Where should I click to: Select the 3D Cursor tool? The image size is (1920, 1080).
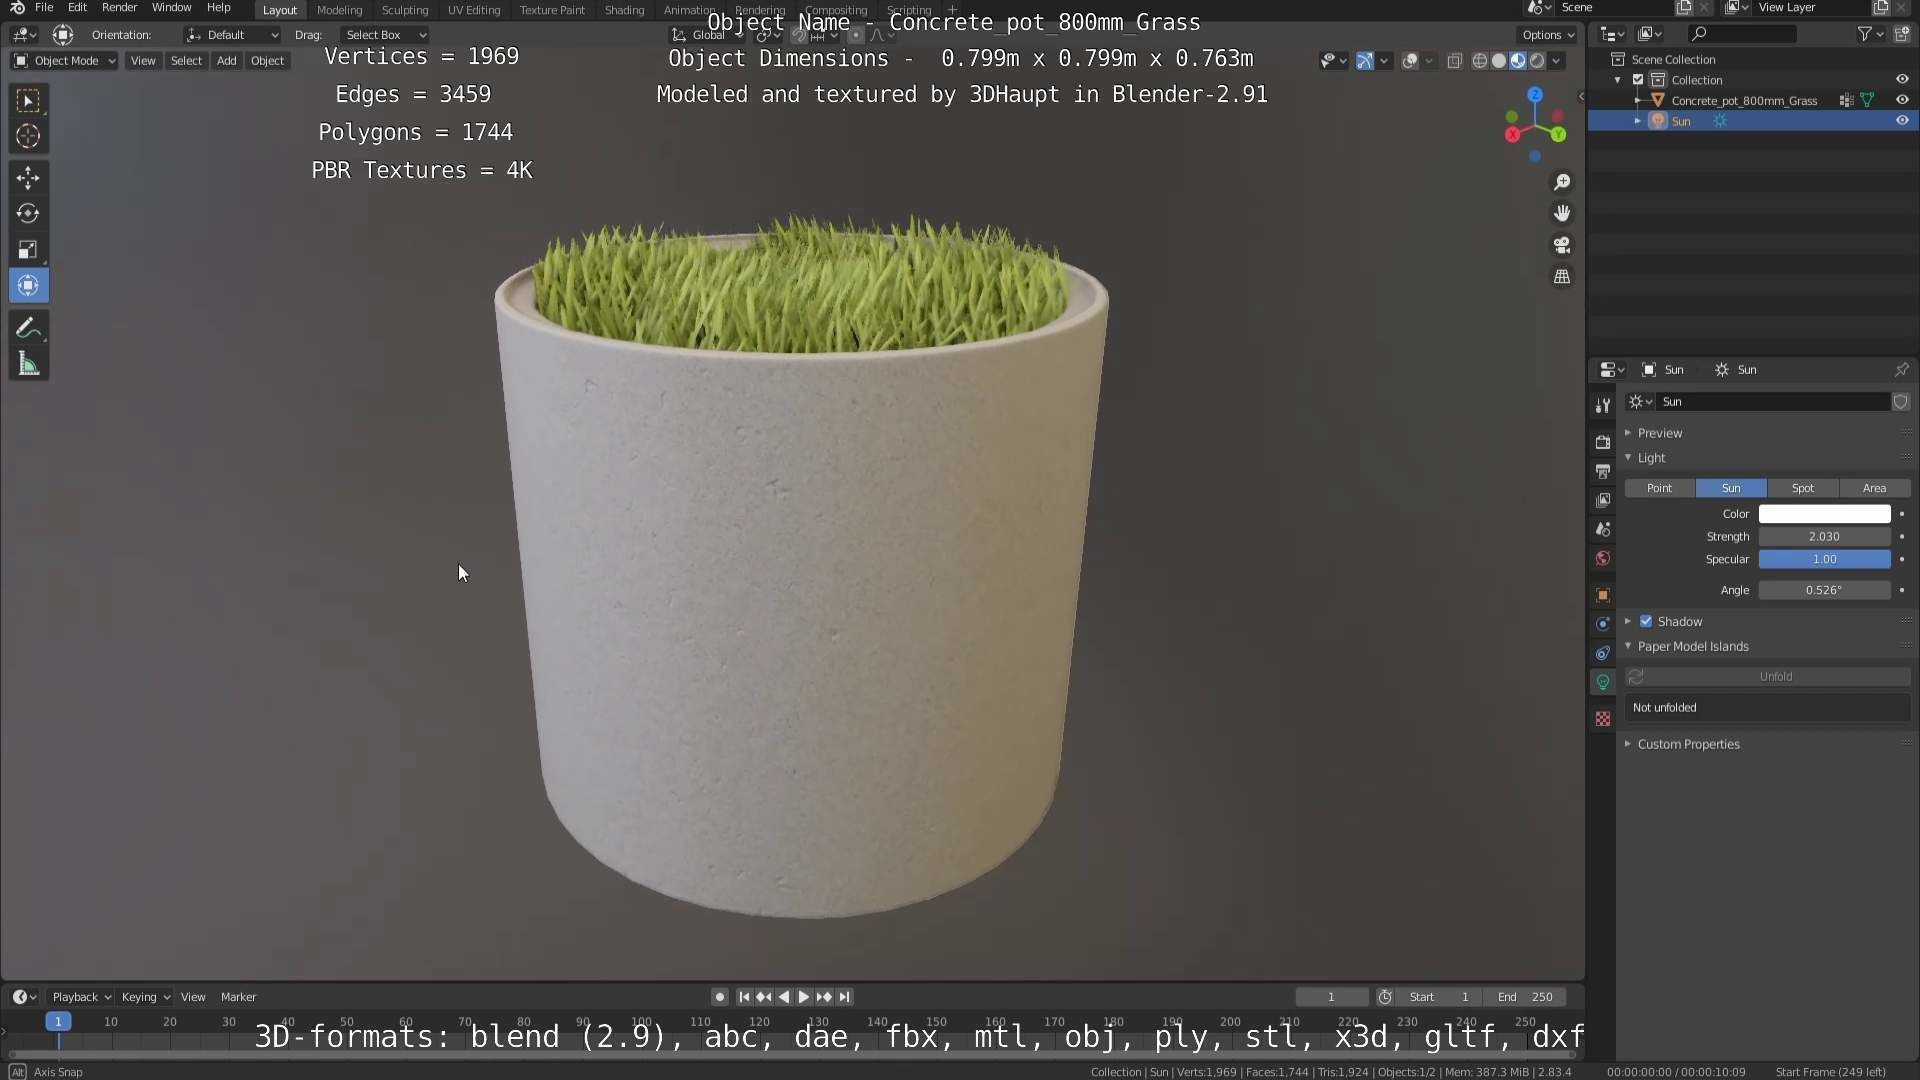[x=28, y=136]
